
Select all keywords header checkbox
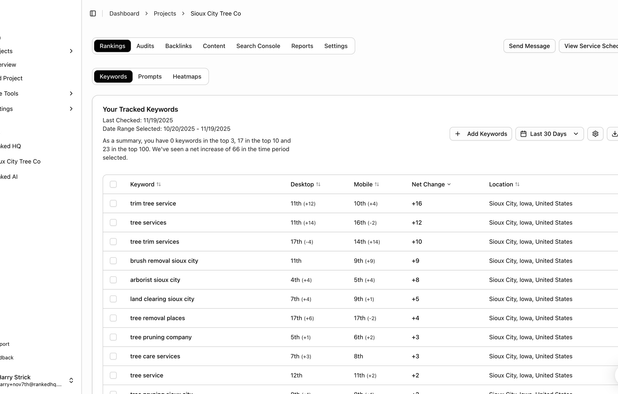113,184
